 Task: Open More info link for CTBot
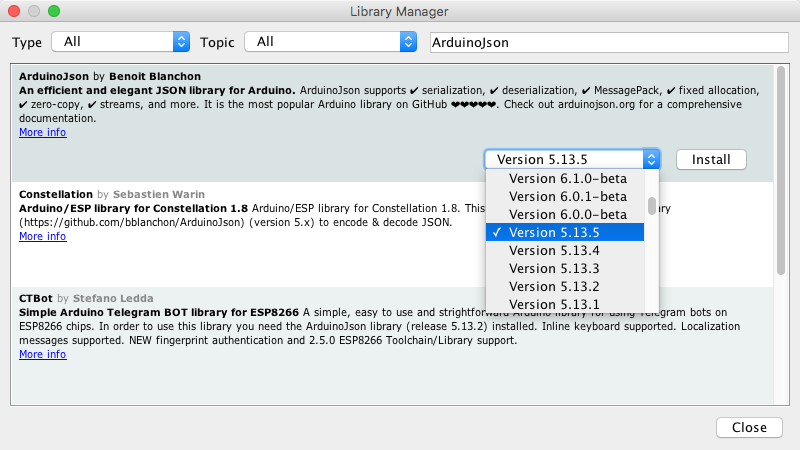pos(43,354)
